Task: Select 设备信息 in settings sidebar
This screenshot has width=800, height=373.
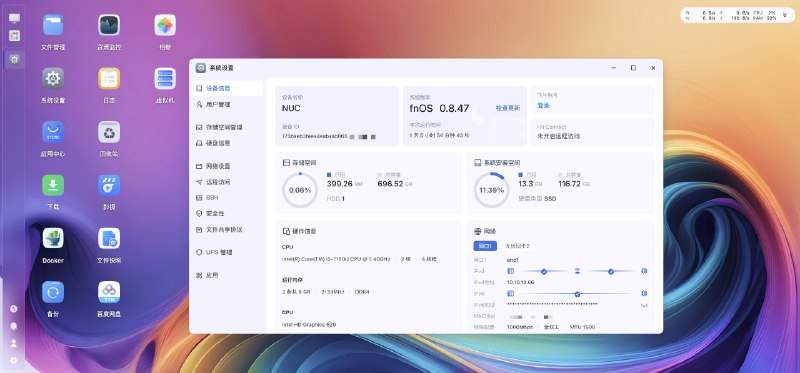Action: pos(227,88)
